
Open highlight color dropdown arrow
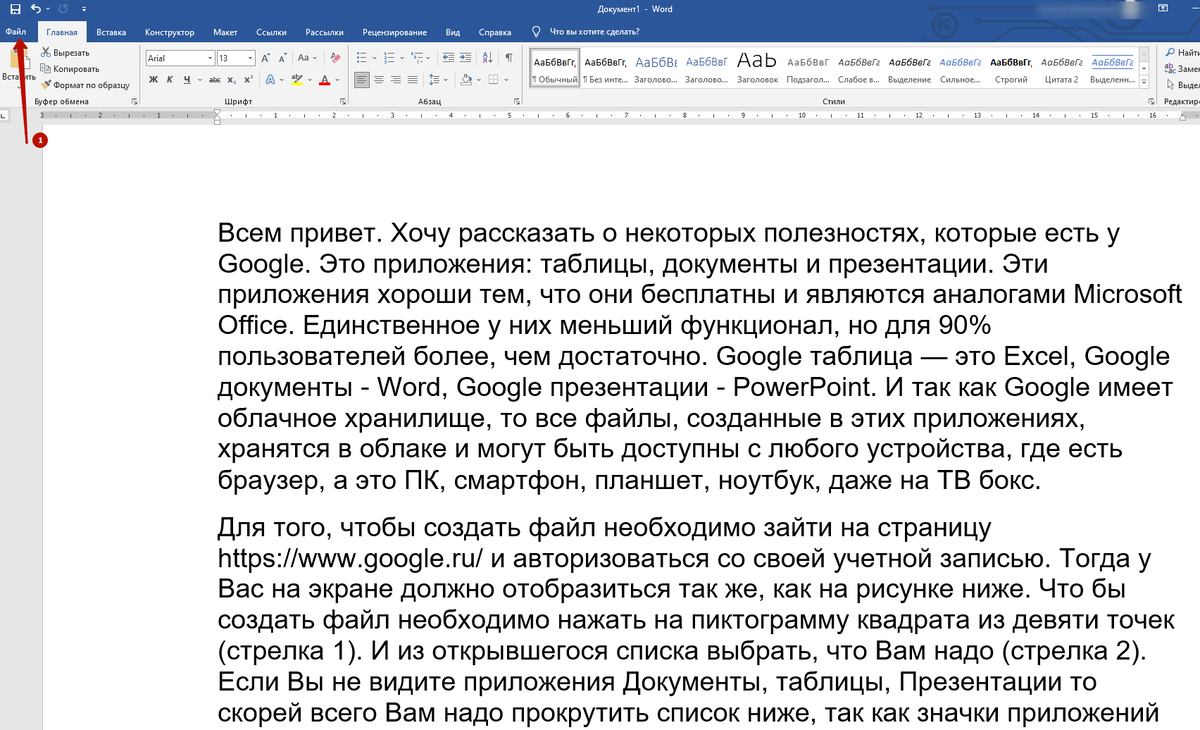pos(310,80)
